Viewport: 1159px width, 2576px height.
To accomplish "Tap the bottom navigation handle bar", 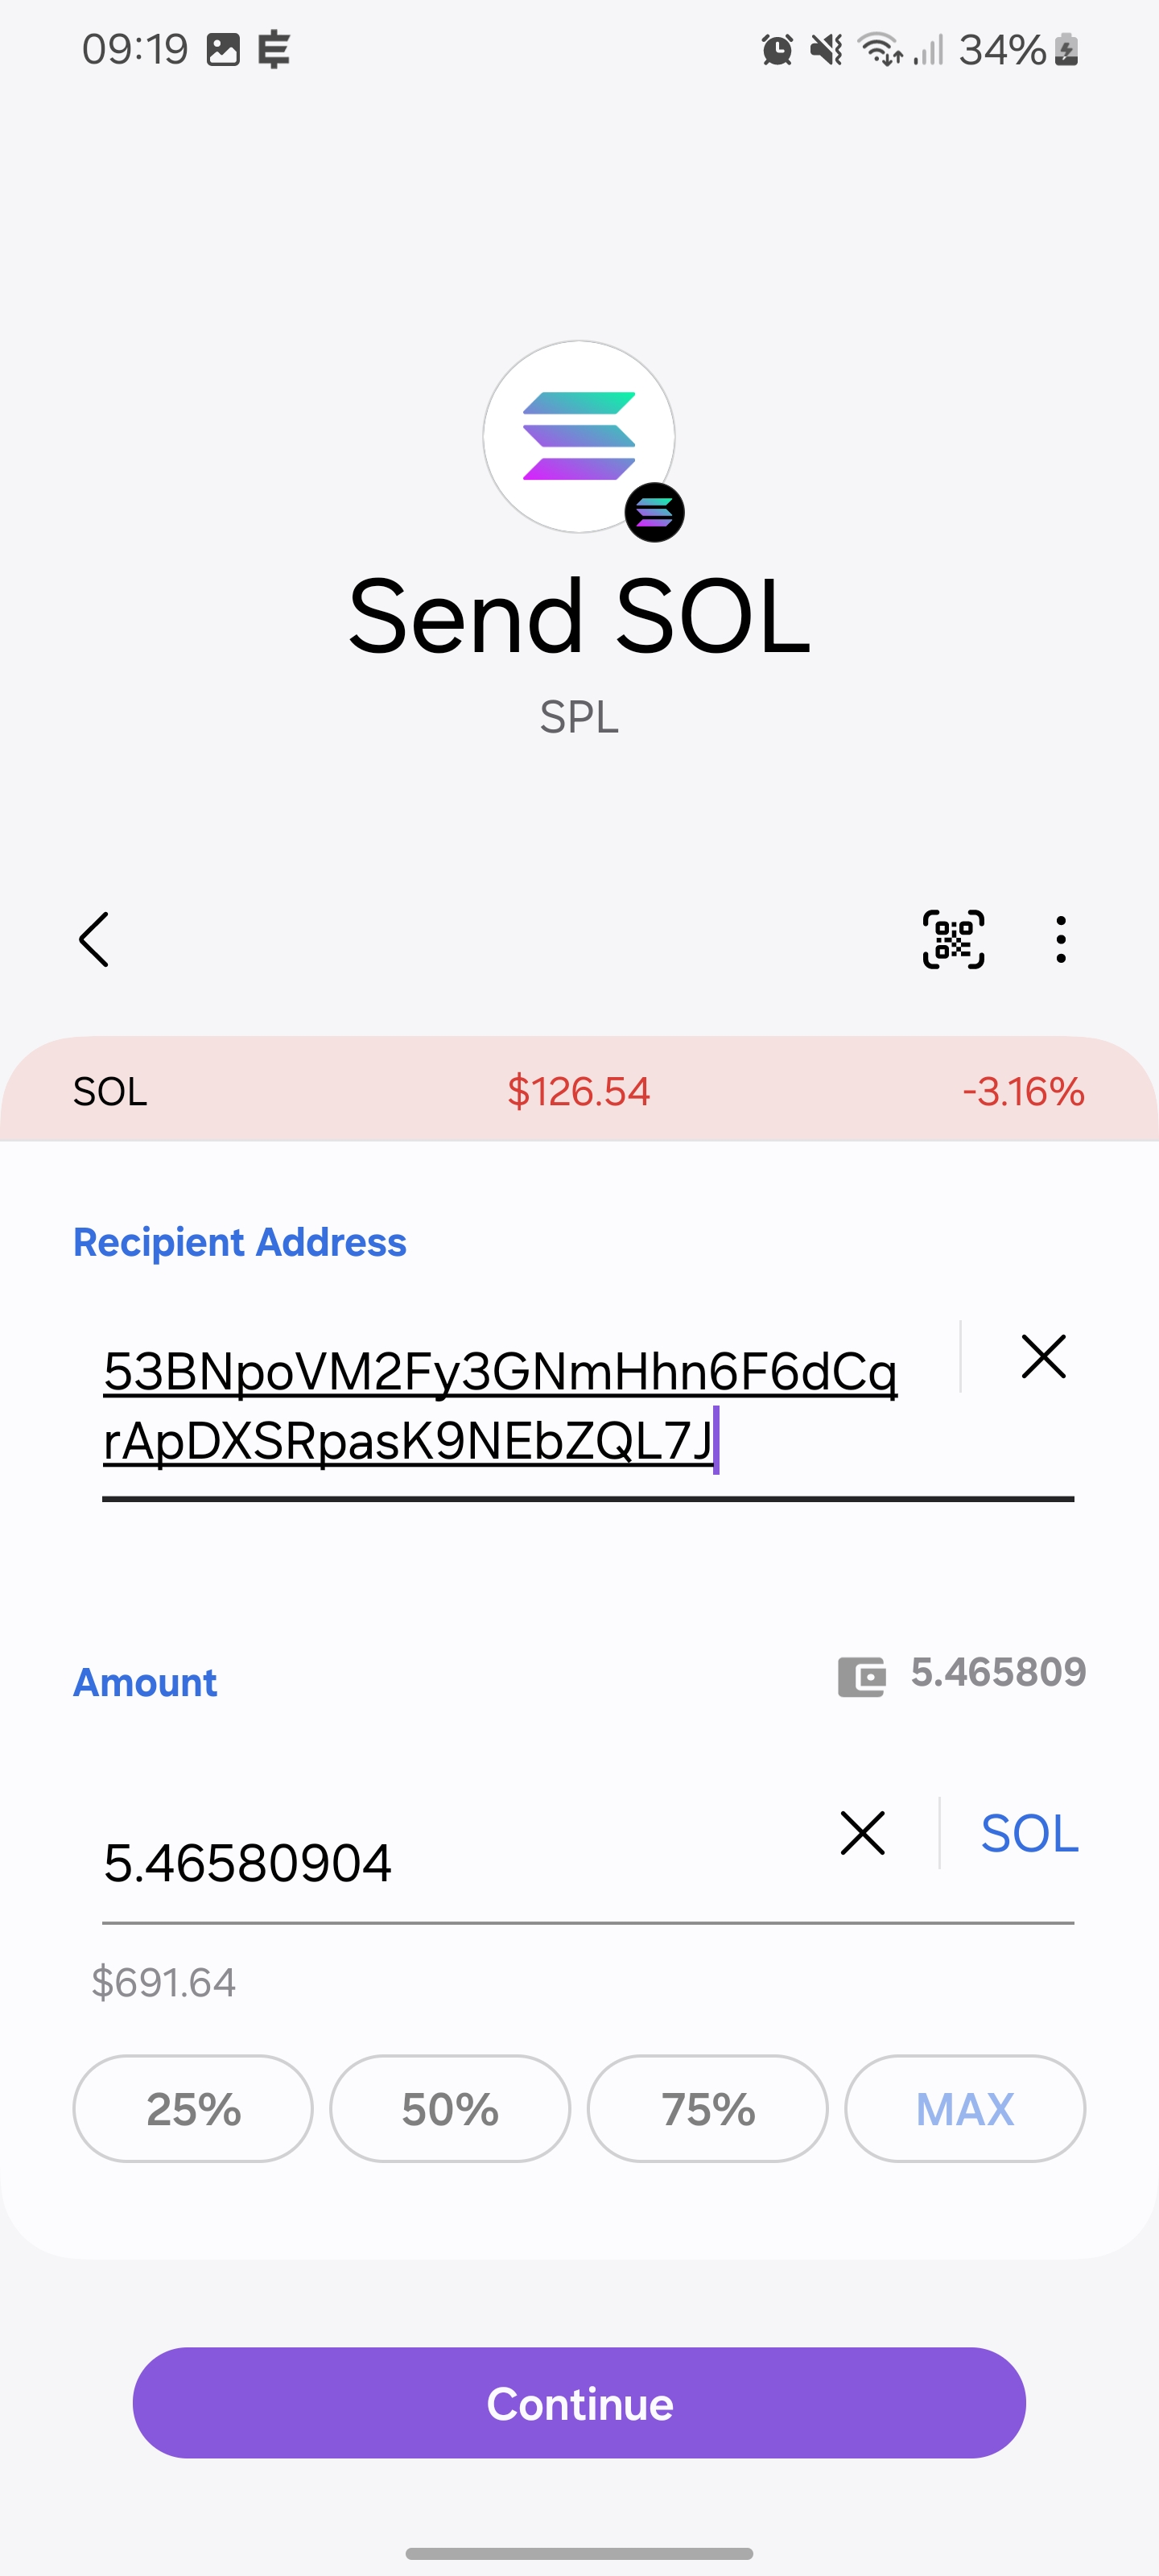I will (579, 2546).
